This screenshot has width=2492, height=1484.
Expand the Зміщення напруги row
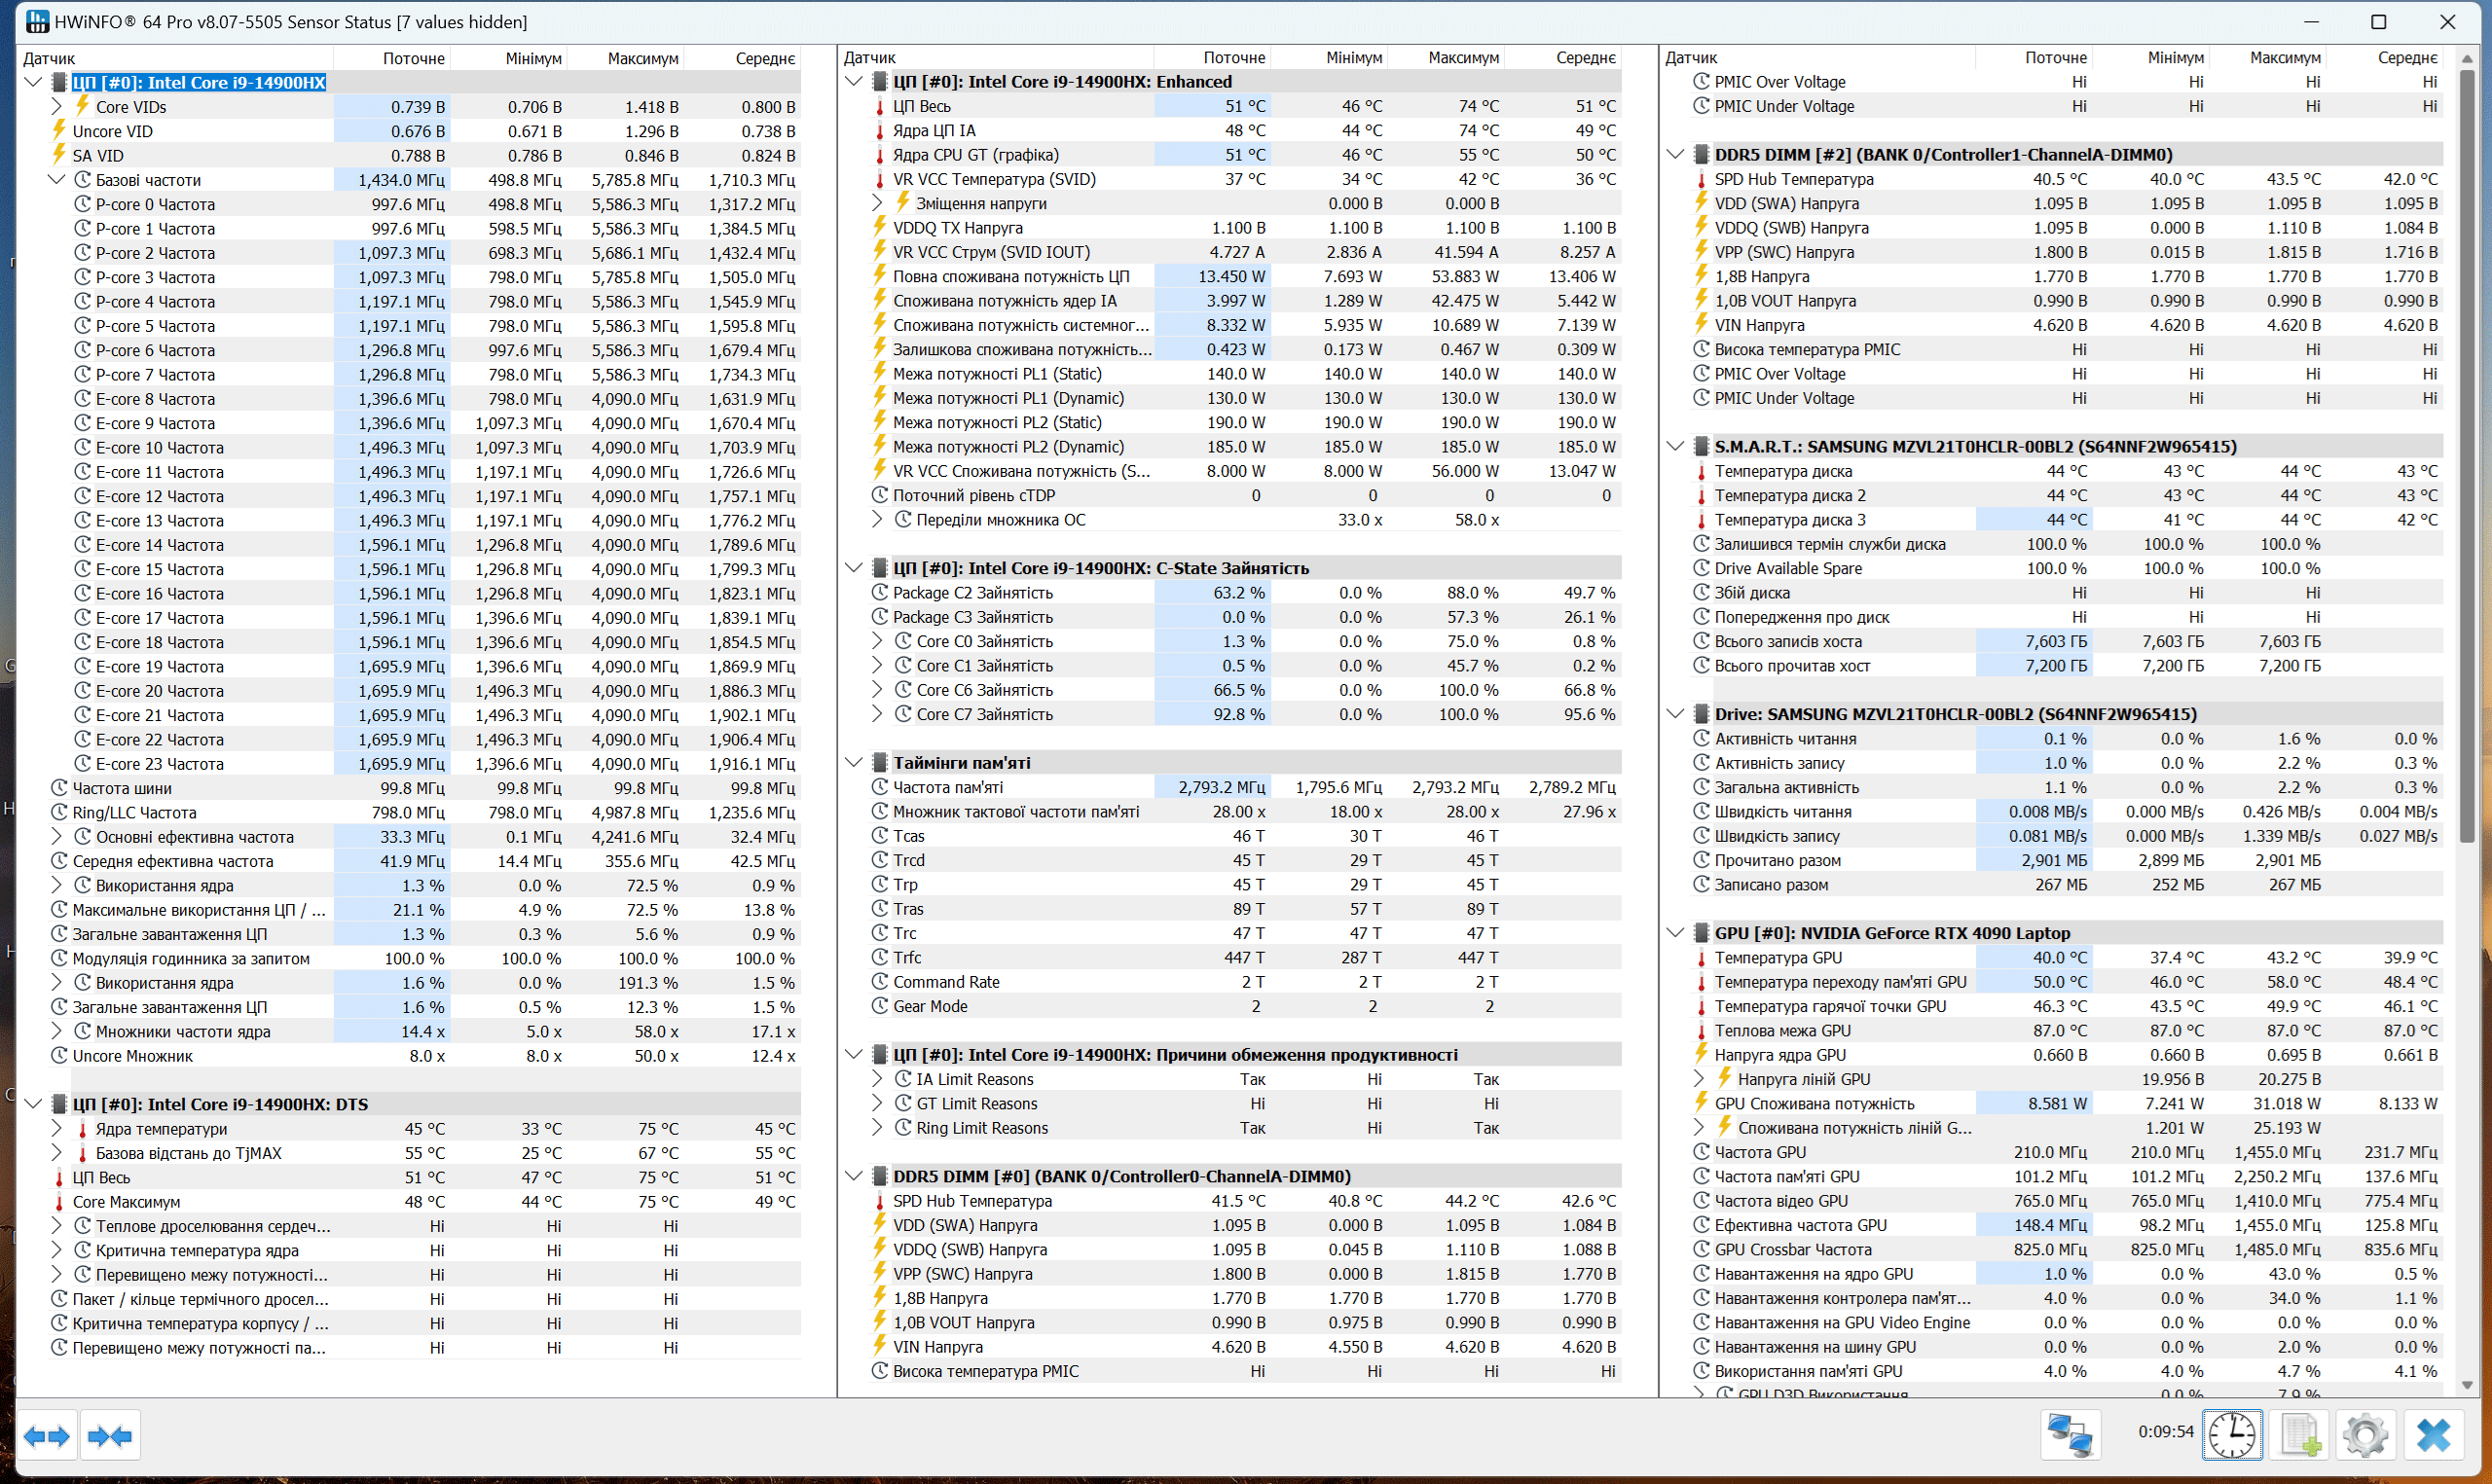(878, 203)
